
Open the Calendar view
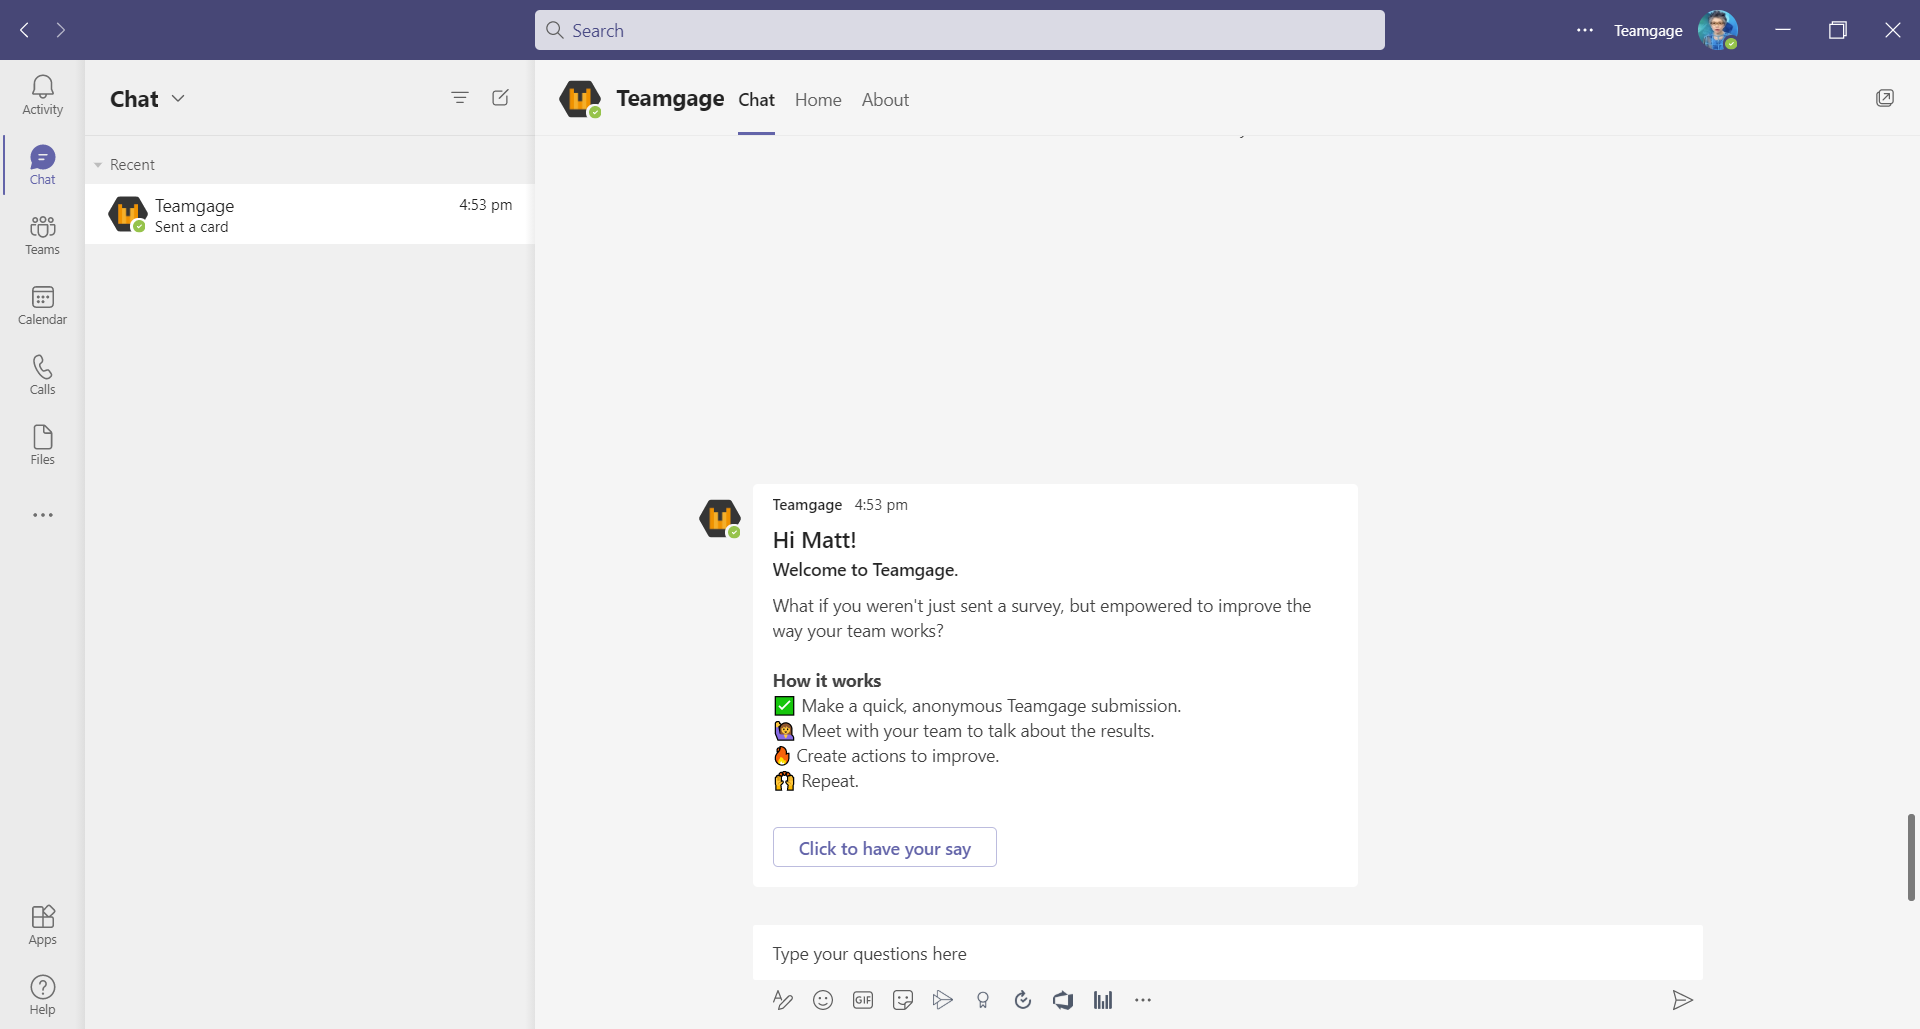point(42,305)
